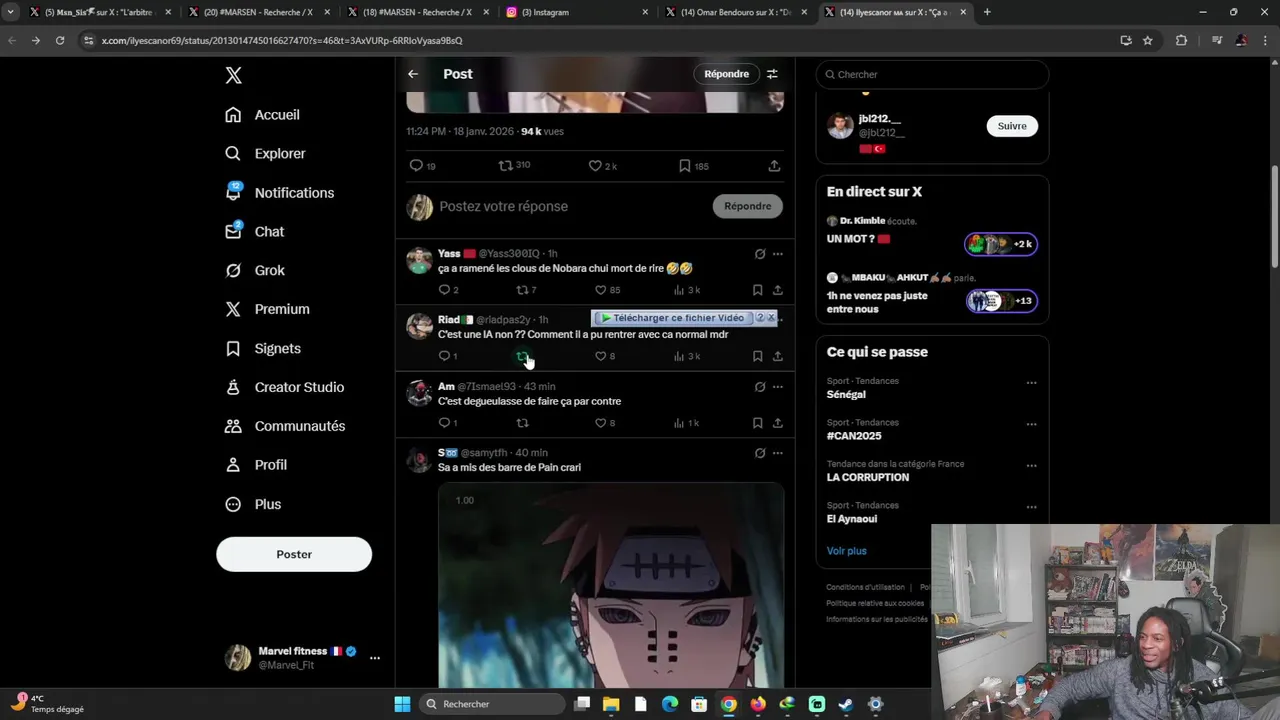Viewport: 1280px width, 720px height.
Task: Reply to Riad's comment
Action: point(448,356)
